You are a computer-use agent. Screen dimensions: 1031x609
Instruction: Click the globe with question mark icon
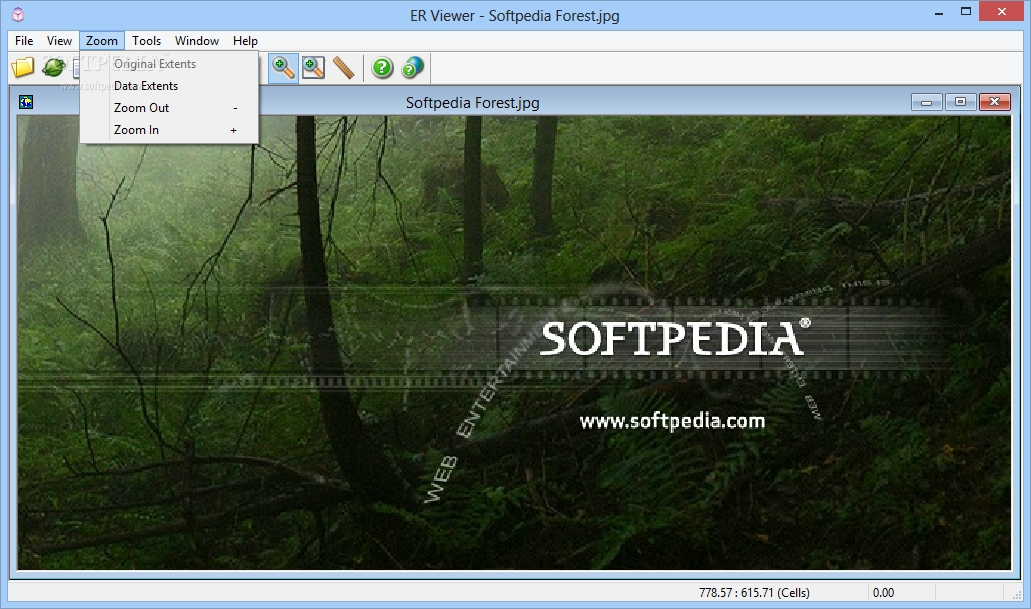[412, 68]
